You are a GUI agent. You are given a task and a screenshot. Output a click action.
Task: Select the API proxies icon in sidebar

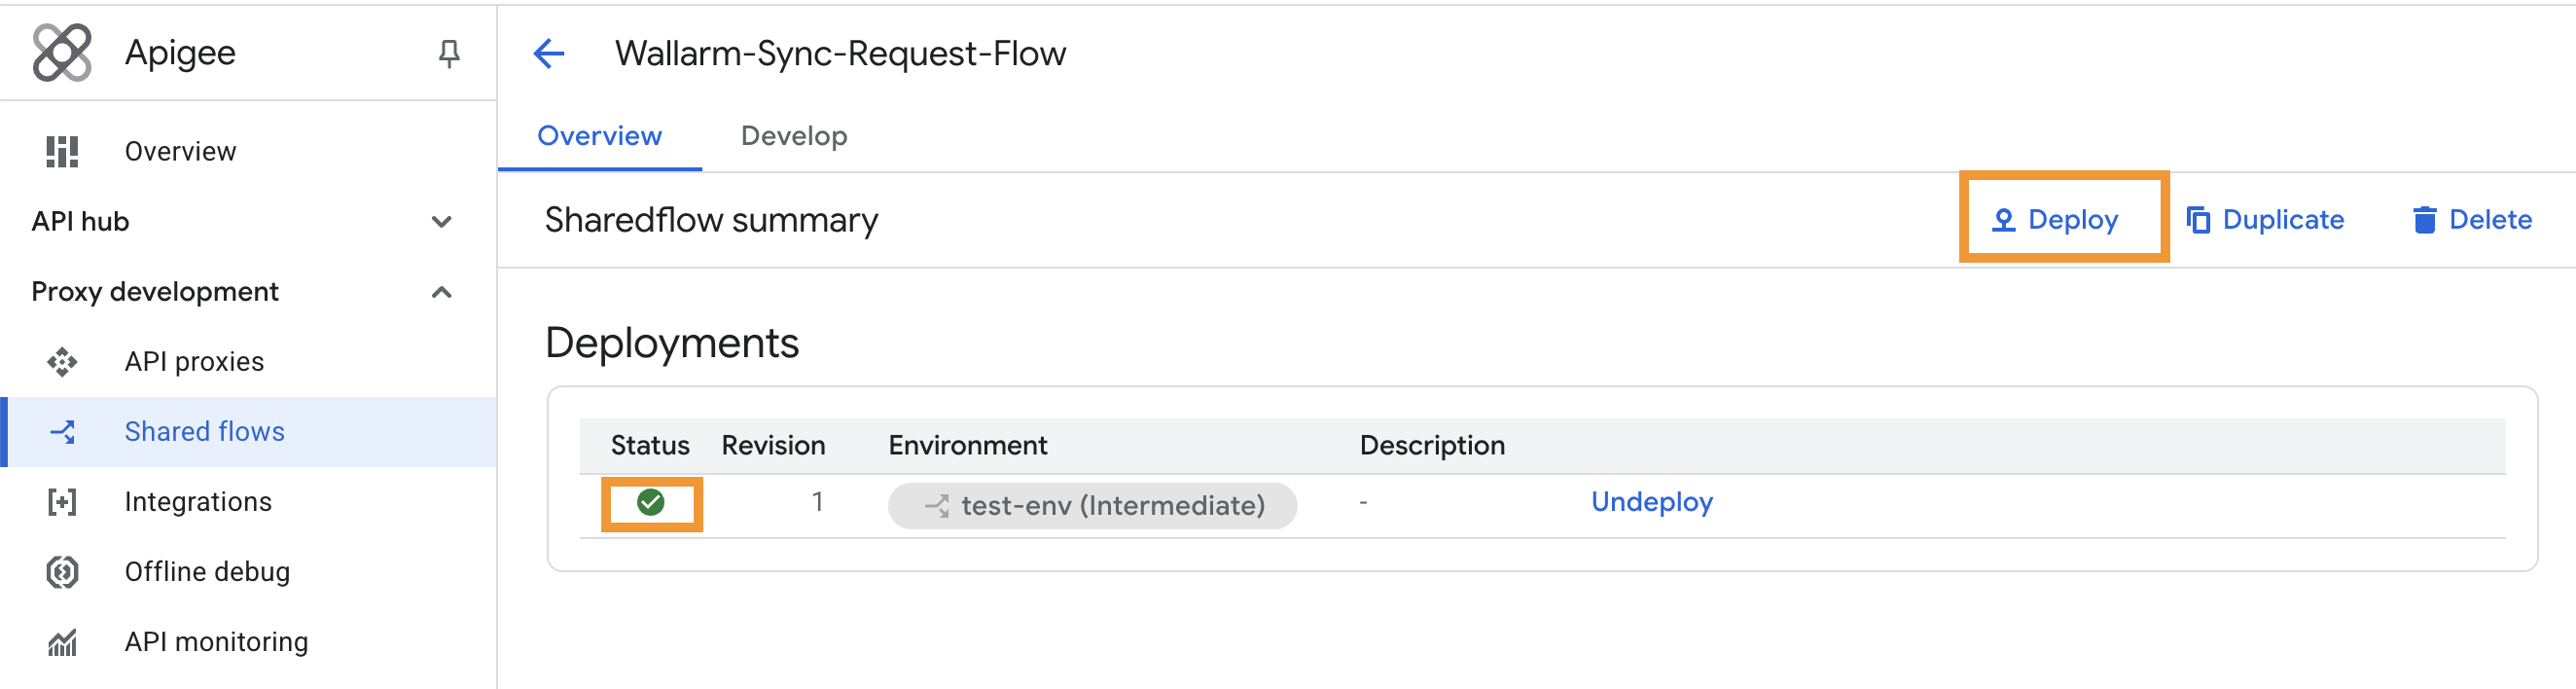tap(62, 361)
